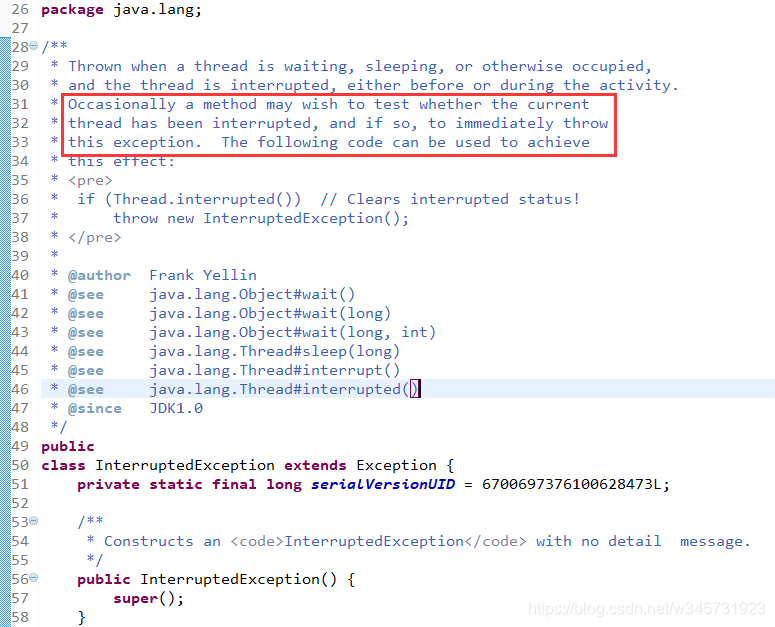The image size is (775, 627).
Task: Click the serialVersionUID field name
Action: pos(383,484)
